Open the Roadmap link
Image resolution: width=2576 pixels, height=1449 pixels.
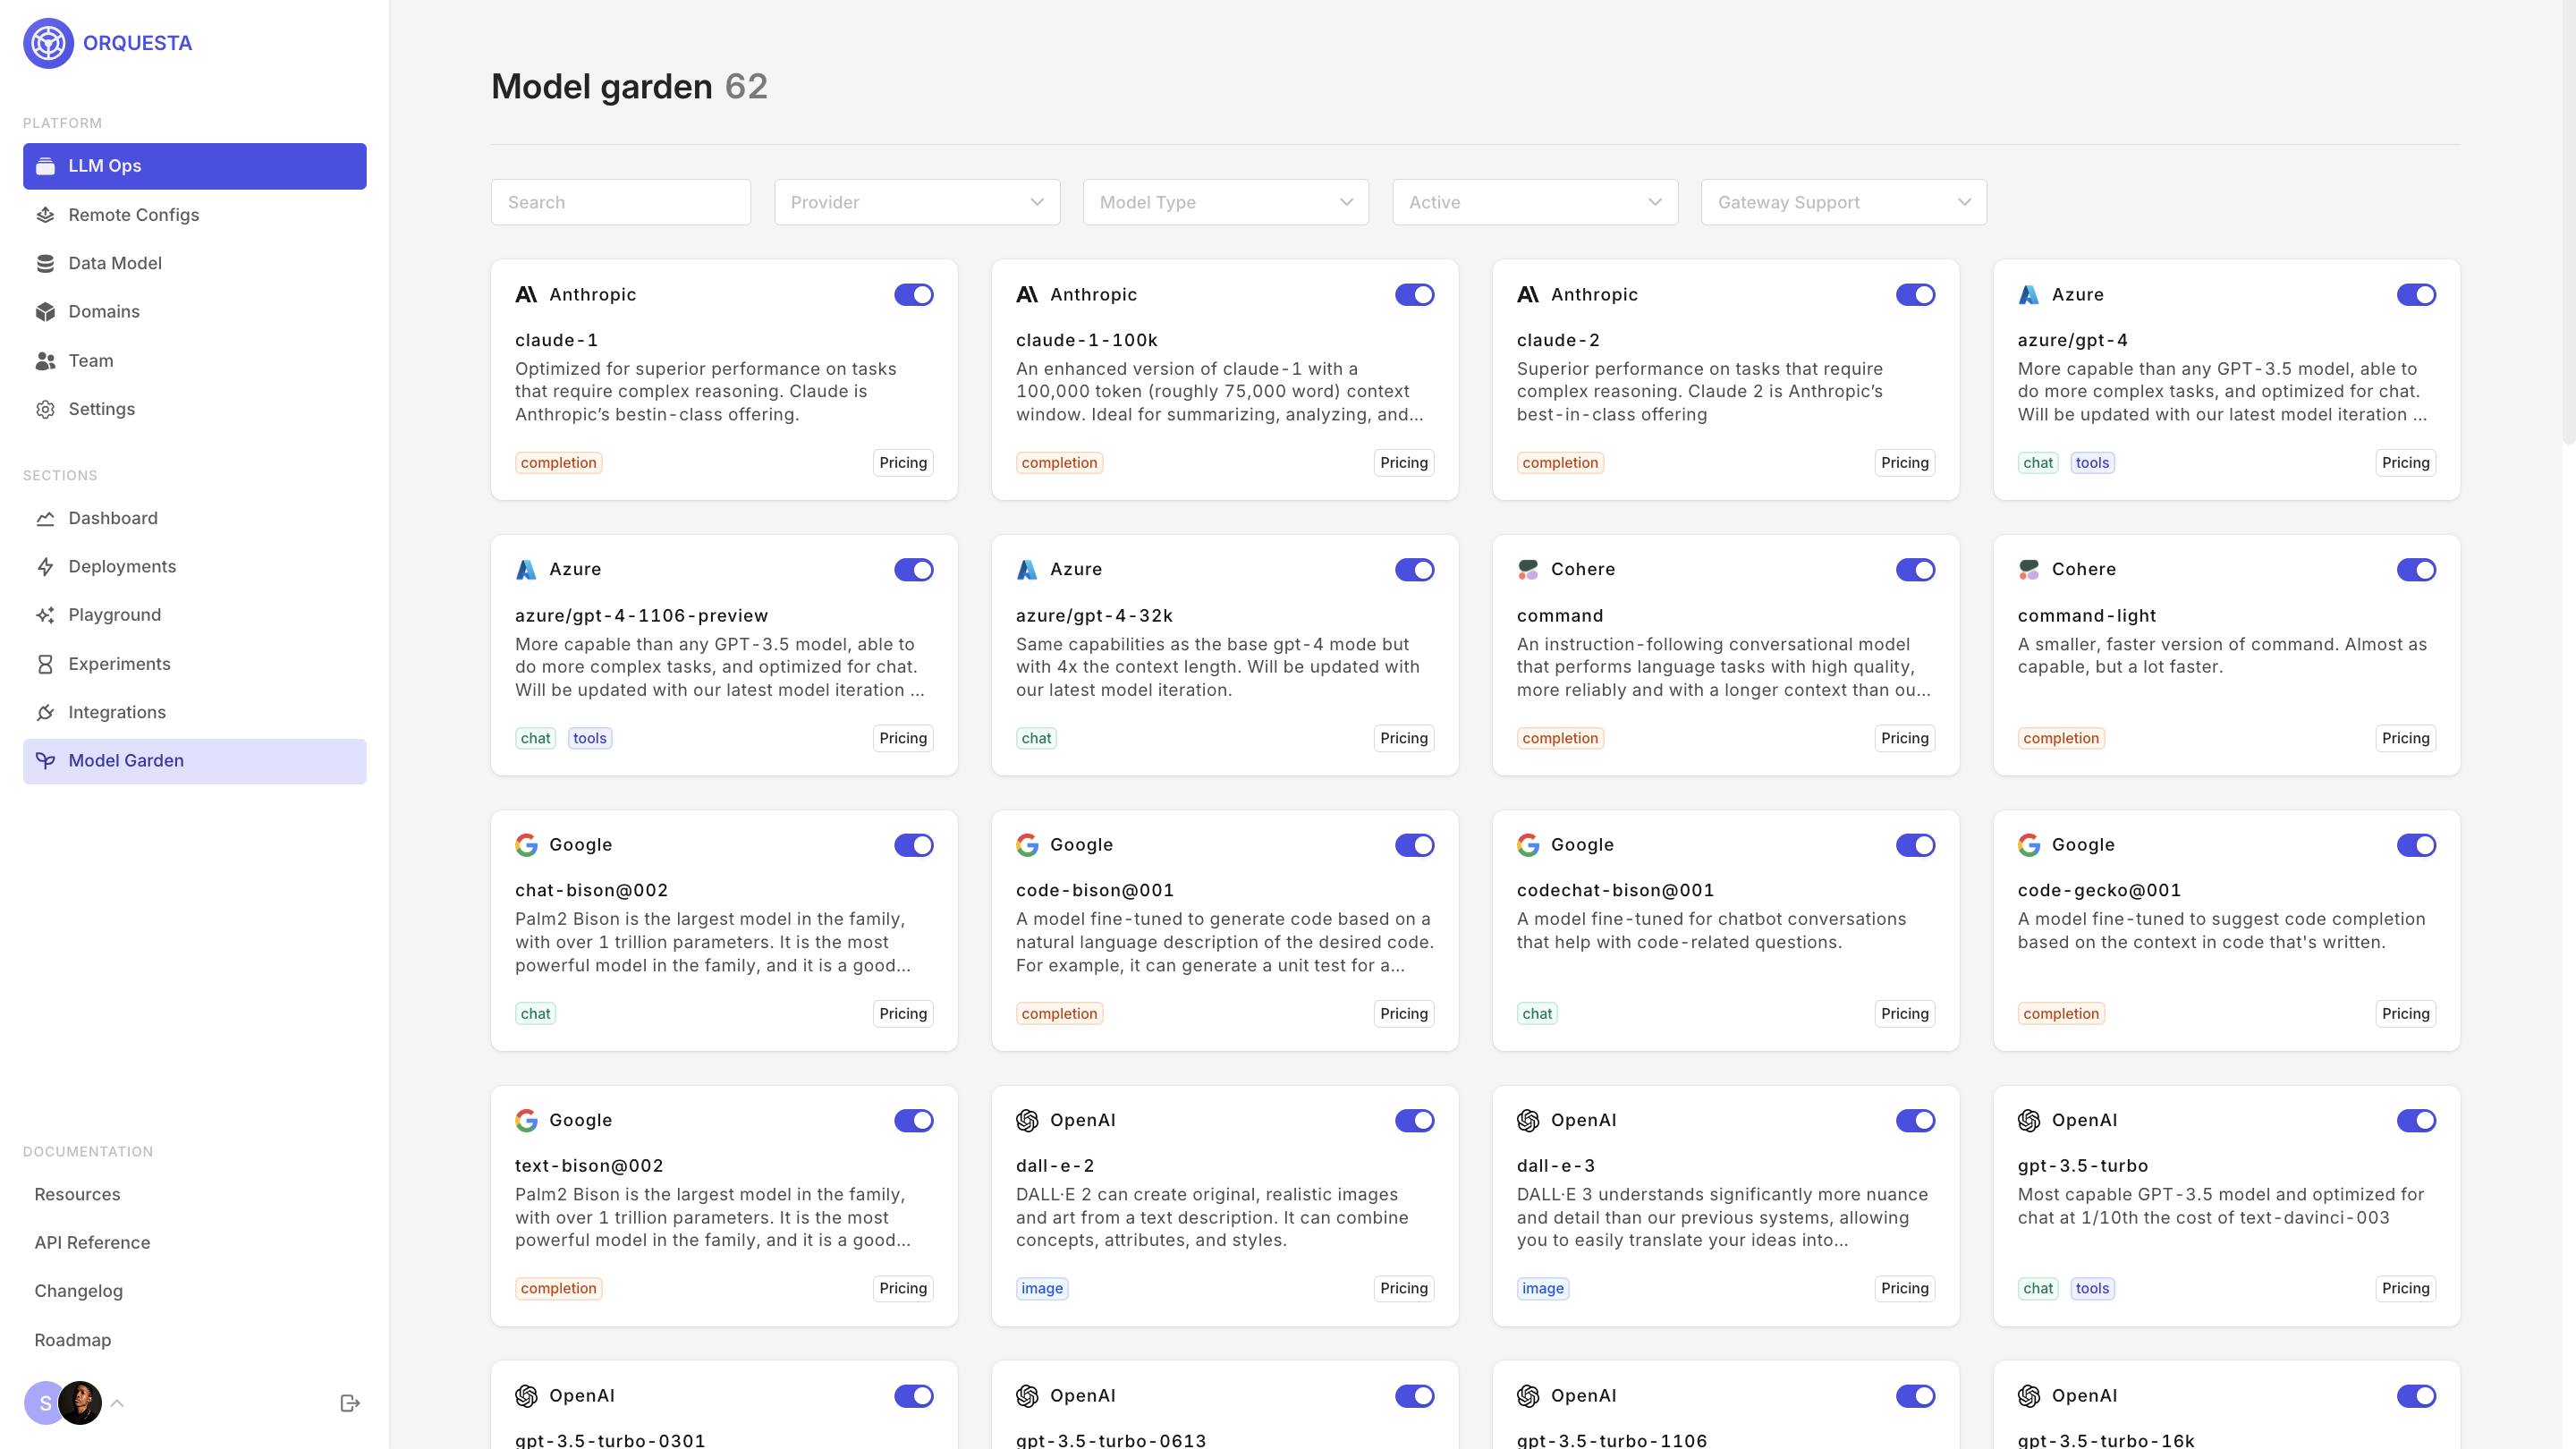[72, 1340]
